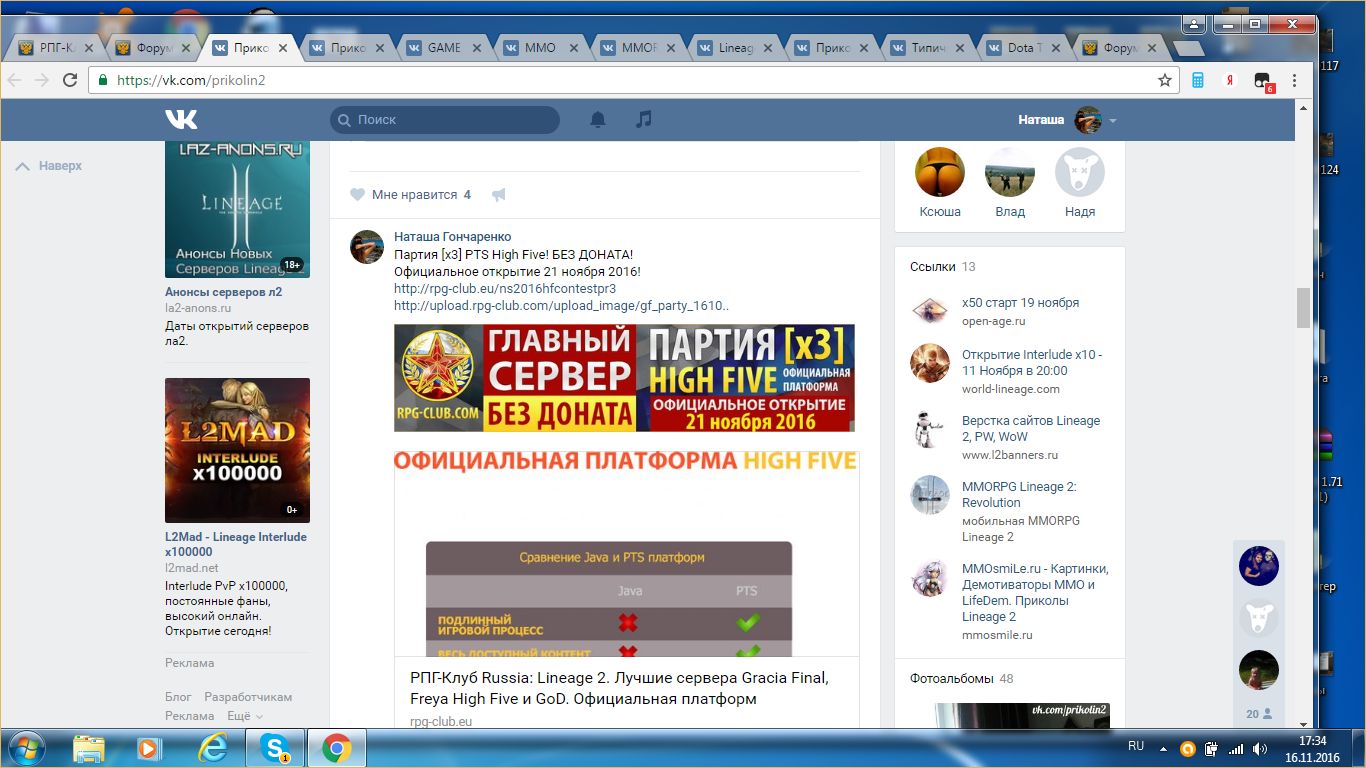Go back to top with Наверх
Image resolution: width=1366 pixels, height=768 pixels.
(49, 166)
